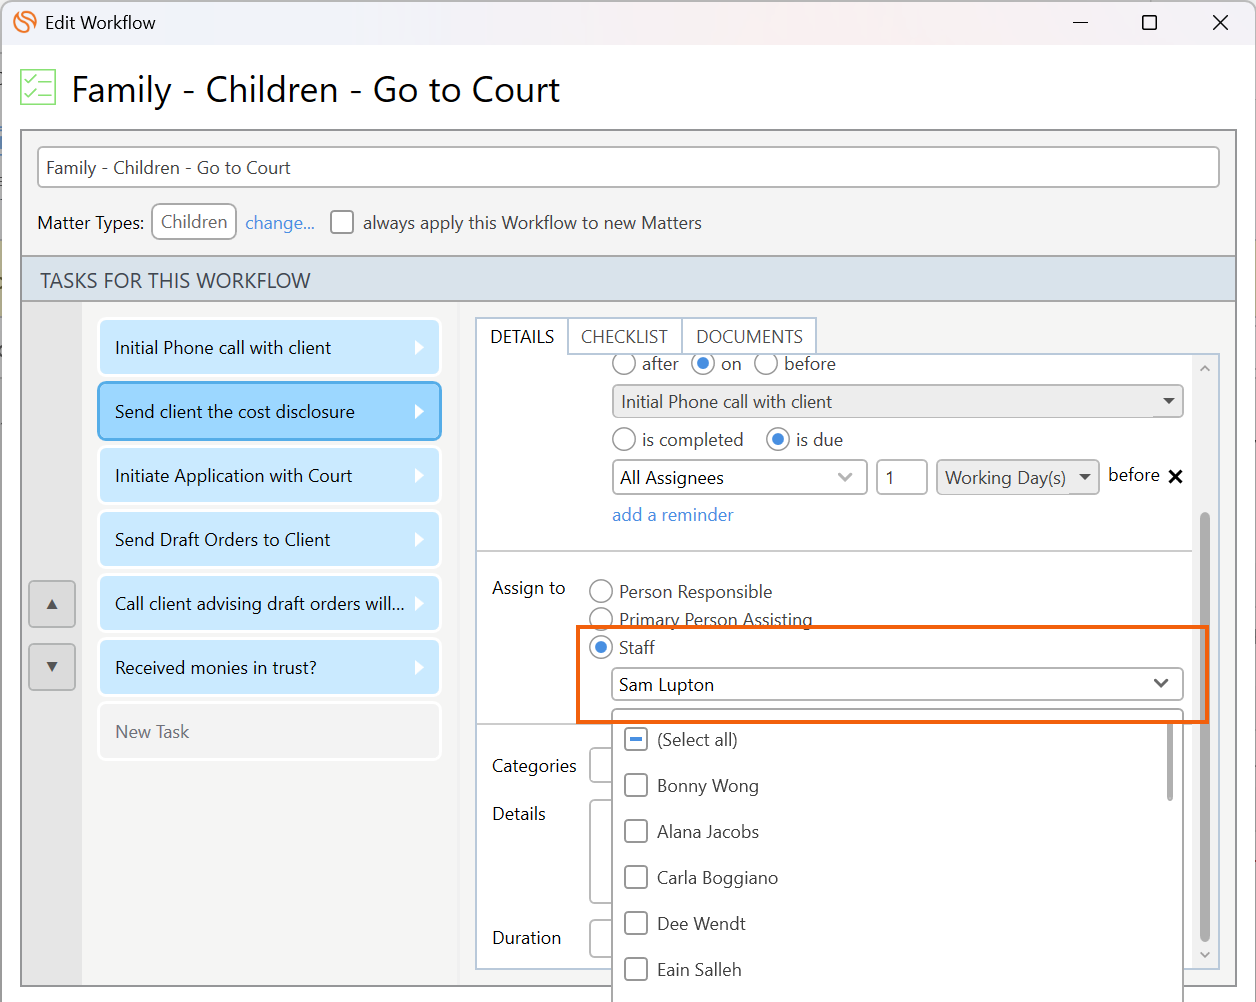Switch to the DOCUMENTS tab

coord(749,337)
